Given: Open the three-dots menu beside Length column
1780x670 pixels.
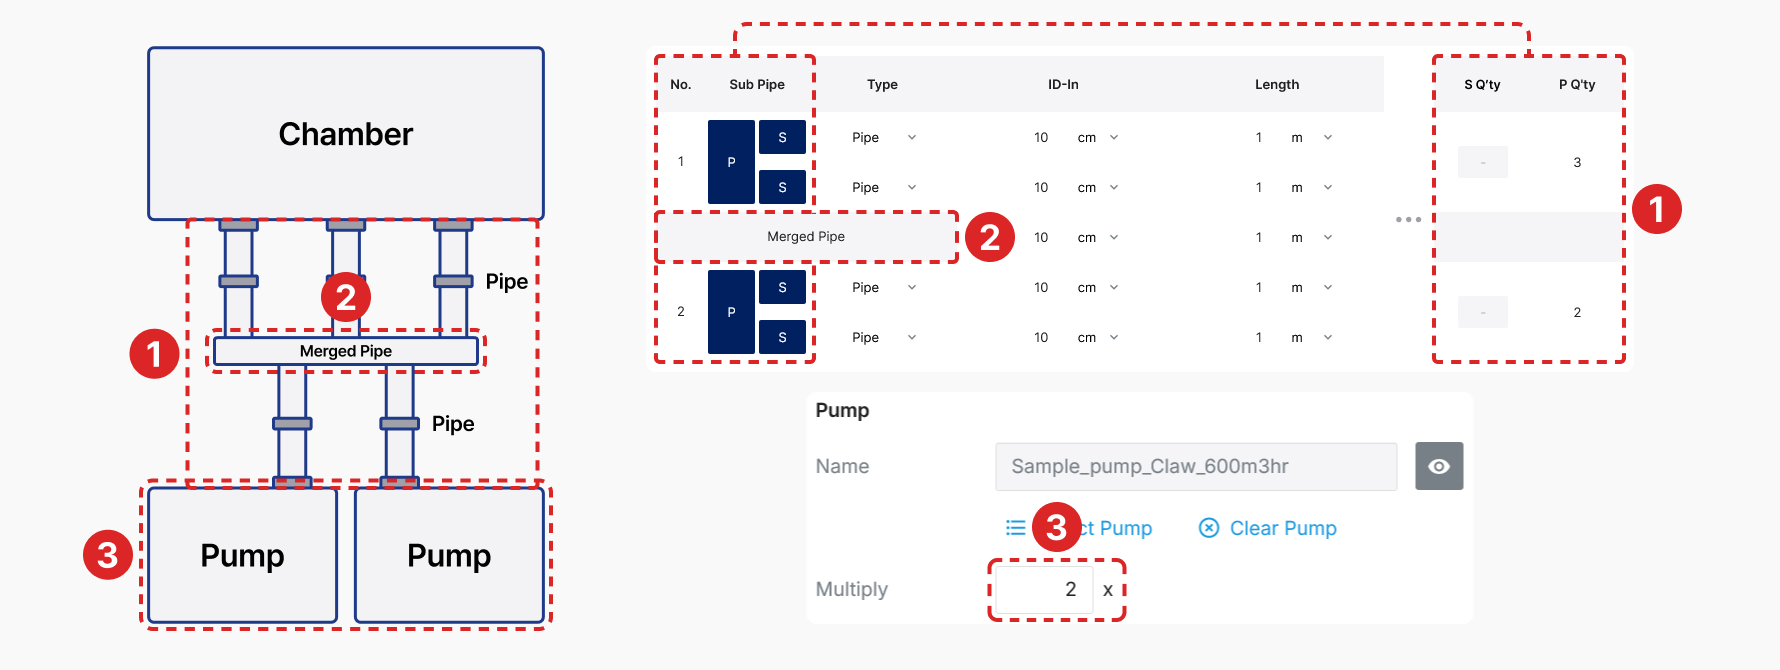Looking at the screenshot, I should [x=1408, y=219].
